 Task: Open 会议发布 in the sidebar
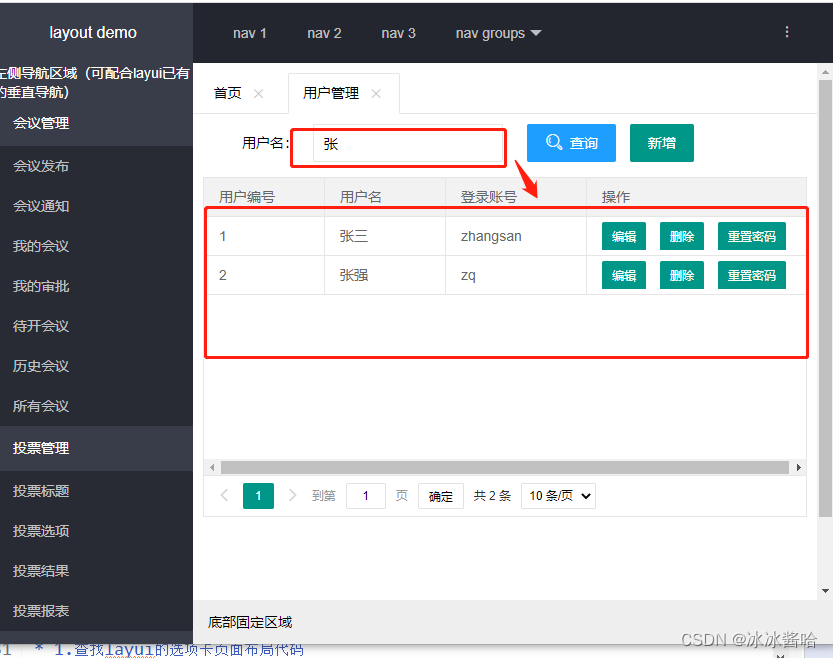pos(96,166)
